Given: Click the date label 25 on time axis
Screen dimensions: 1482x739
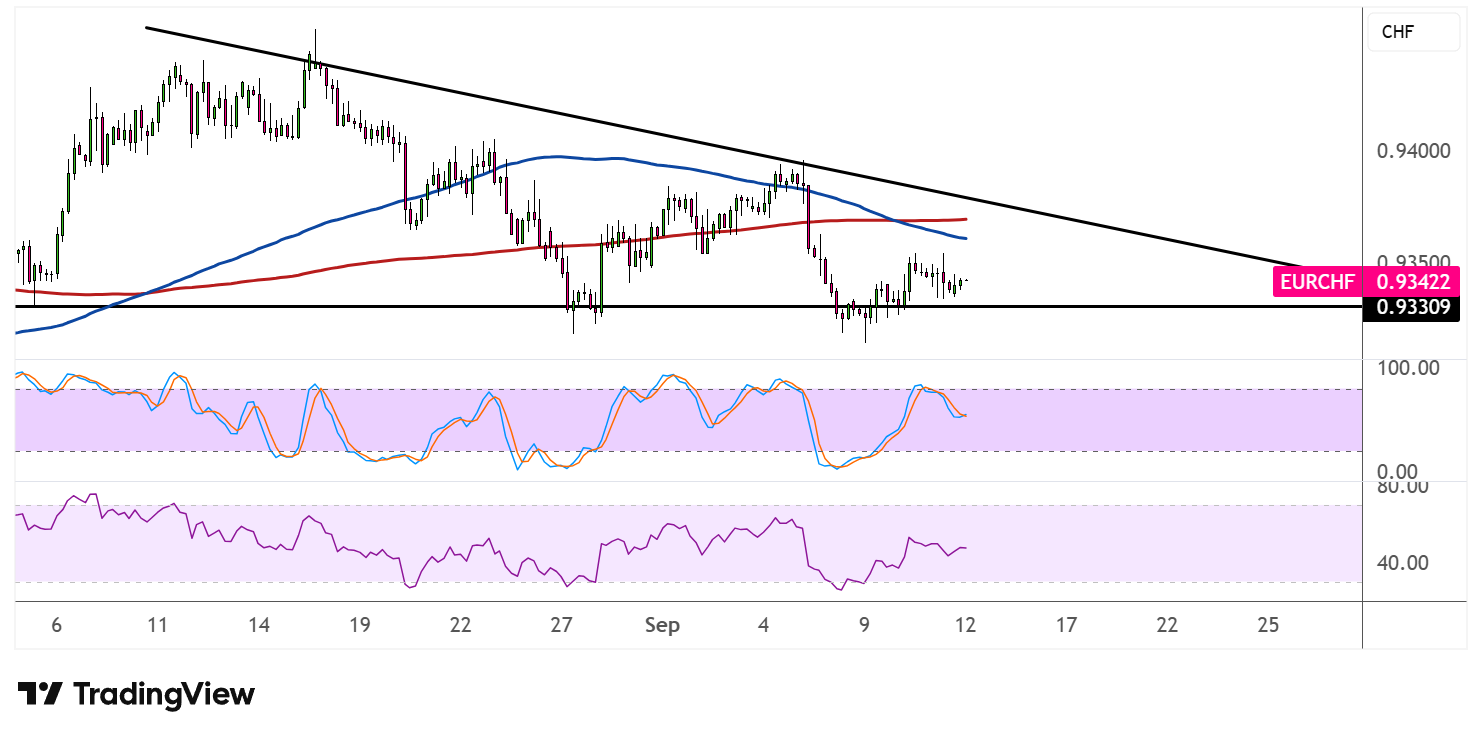Looking at the screenshot, I should [1268, 626].
